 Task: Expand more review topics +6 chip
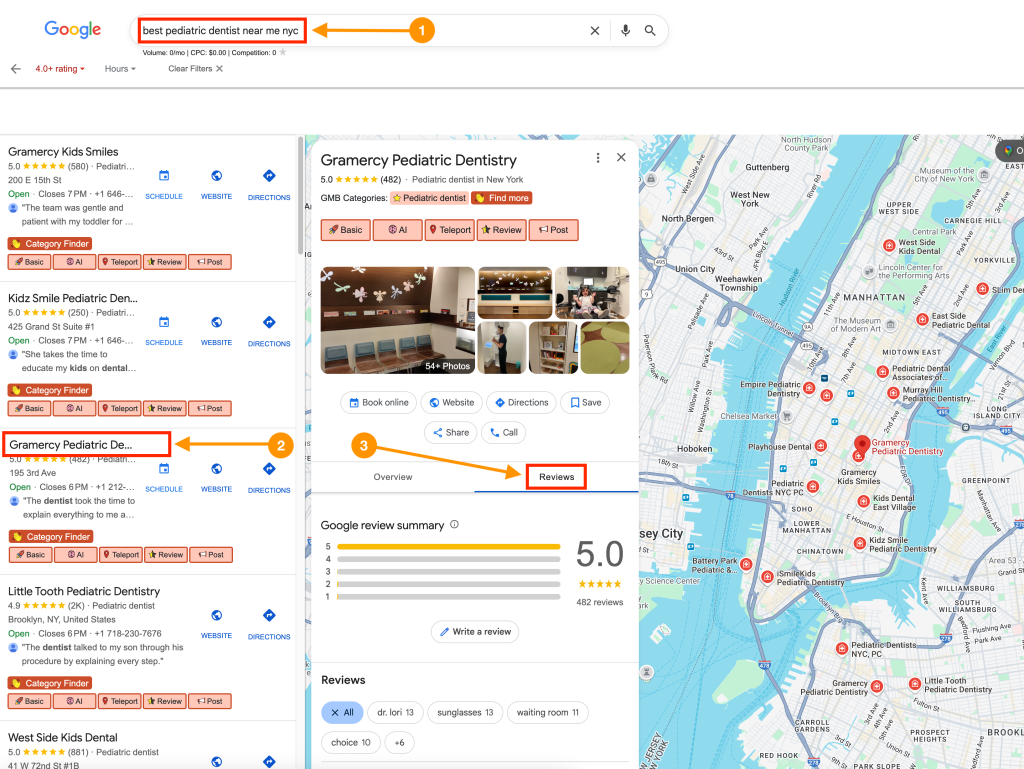[x=399, y=743]
